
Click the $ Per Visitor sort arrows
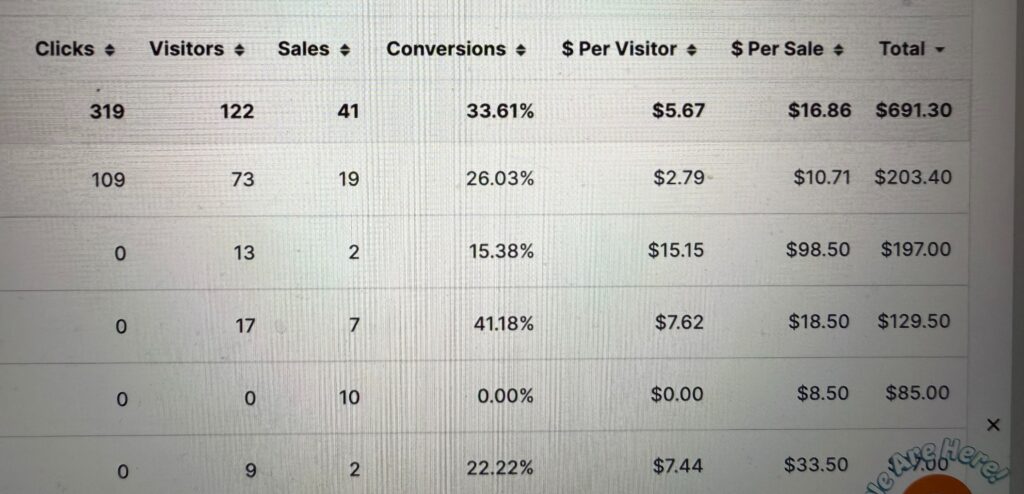pos(692,49)
